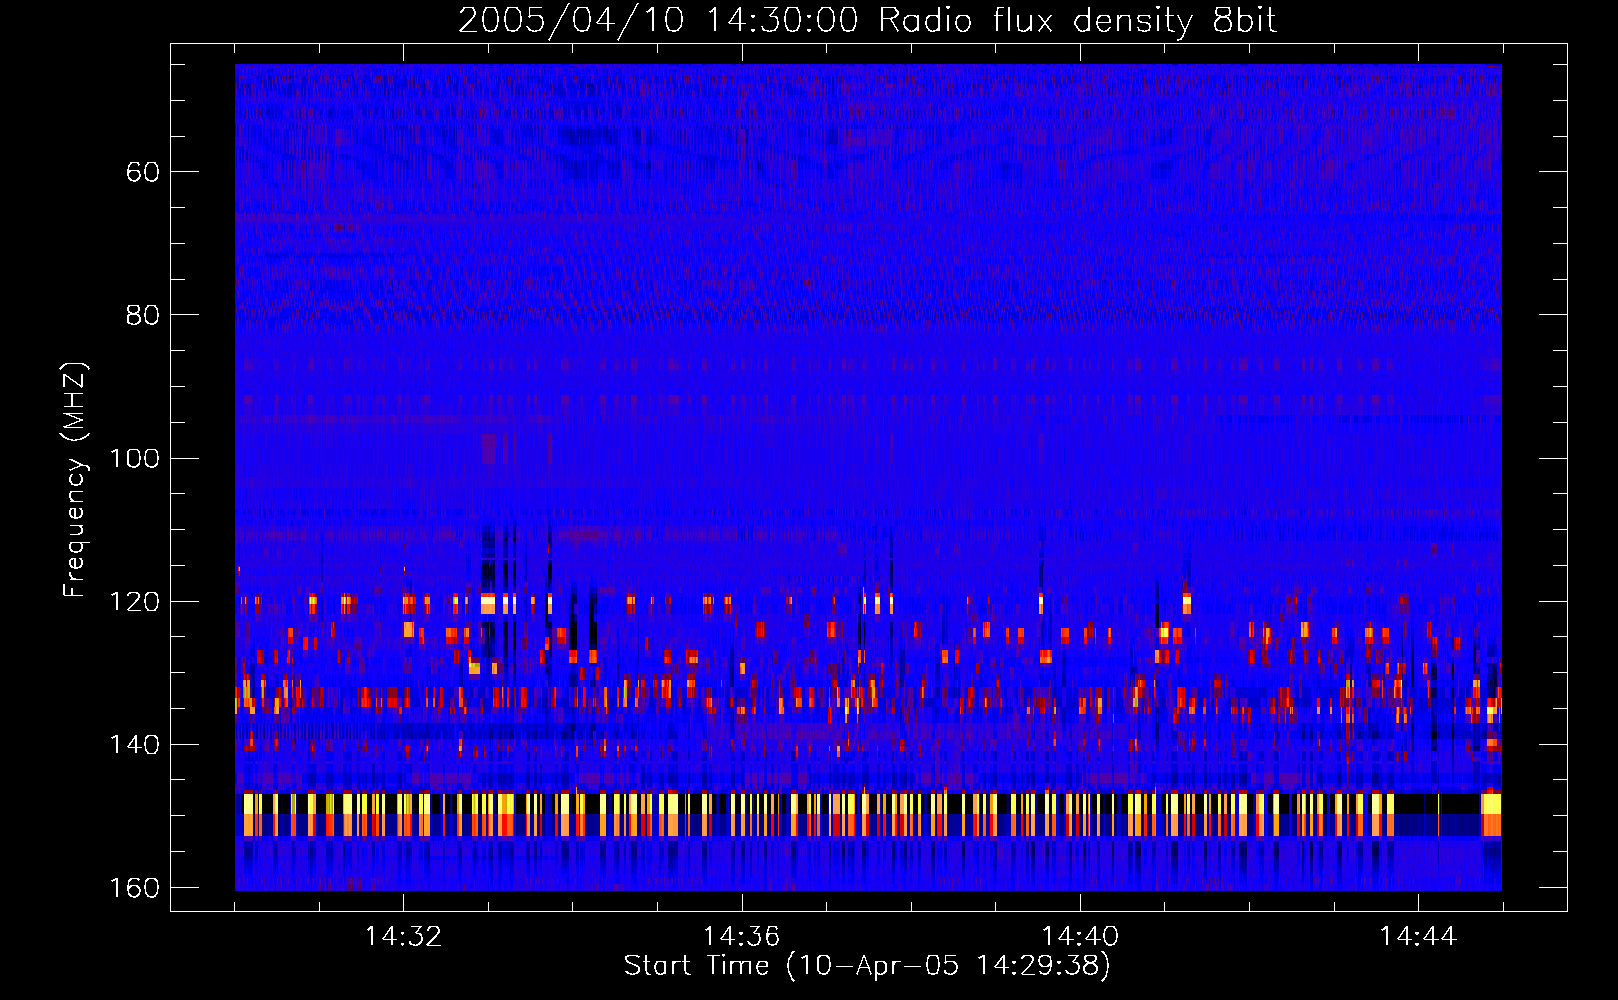Screen dimensions: 1618x1000
Task: Click the 120 MHz frequency tick label
Action: 134,601
